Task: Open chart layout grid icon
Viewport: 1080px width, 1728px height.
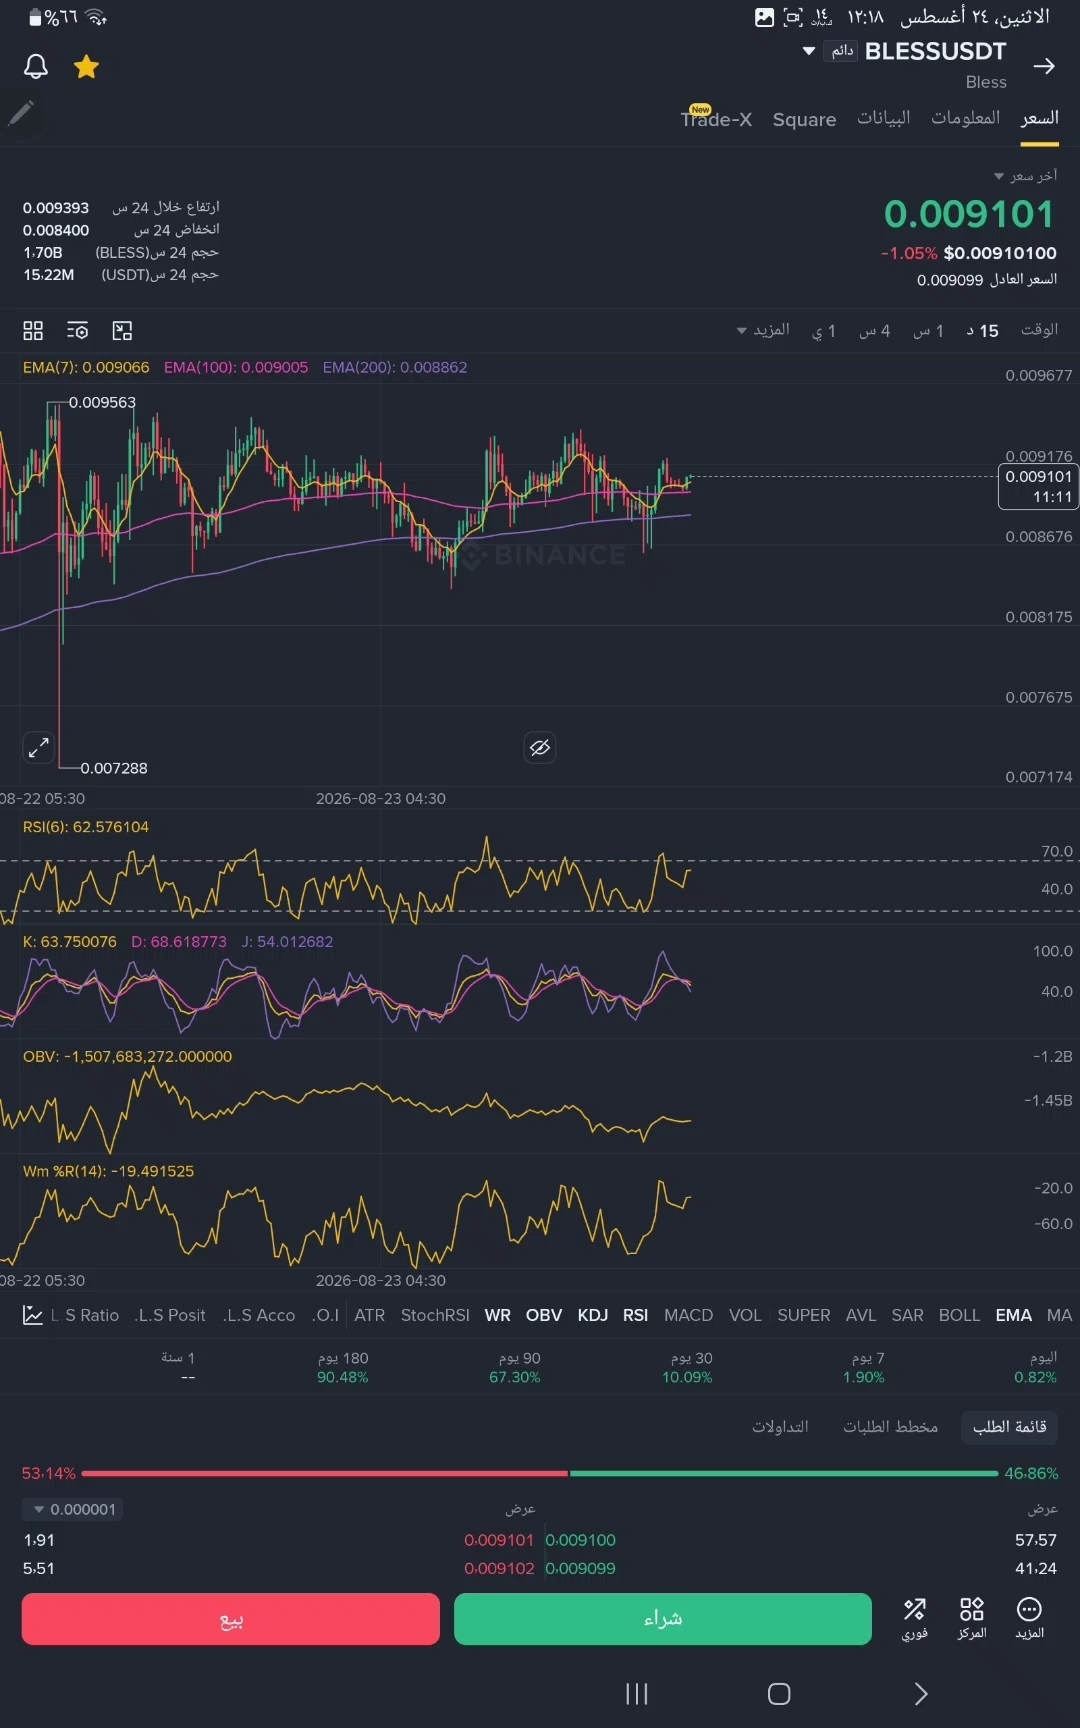Action: click(x=33, y=331)
